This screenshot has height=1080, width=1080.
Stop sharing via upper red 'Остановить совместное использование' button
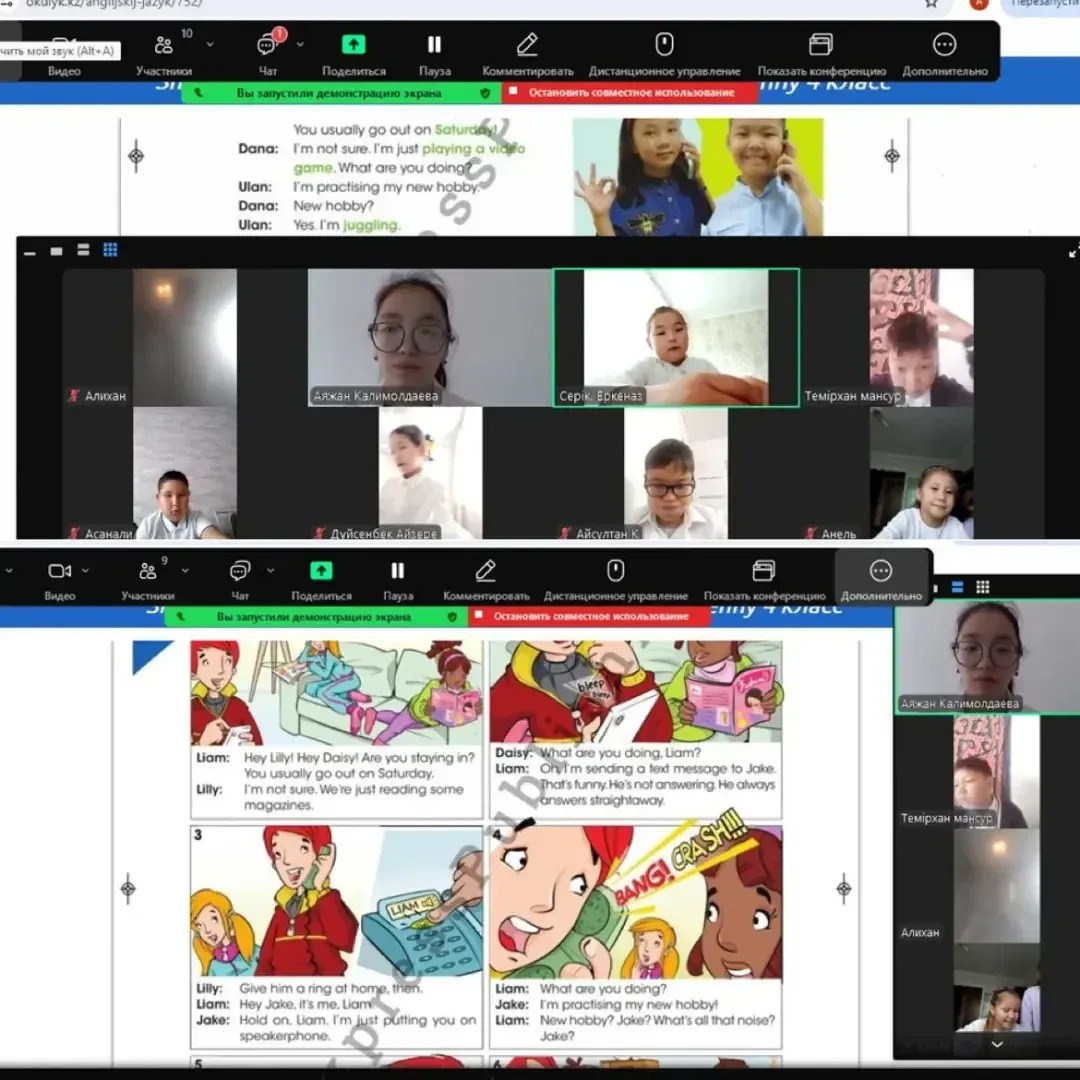click(x=630, y=92)
